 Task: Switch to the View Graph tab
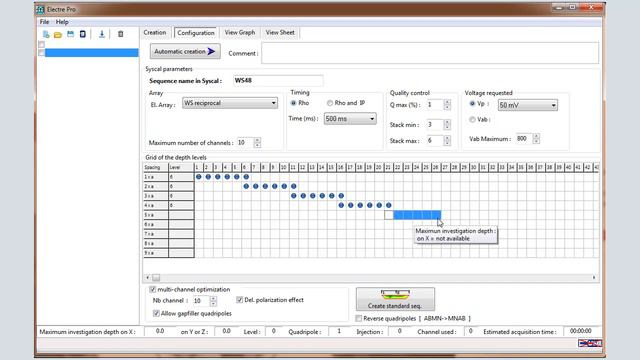coord(240,33)
